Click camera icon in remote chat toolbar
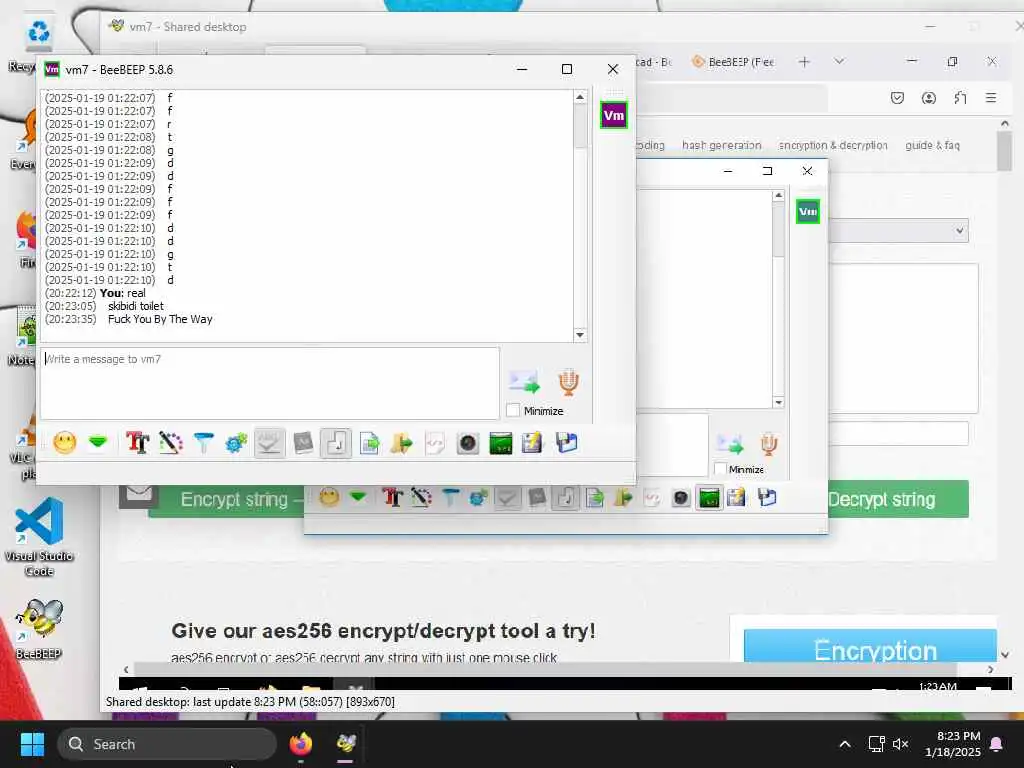This screenshot has height=768, width=1024. click(680, 498)
